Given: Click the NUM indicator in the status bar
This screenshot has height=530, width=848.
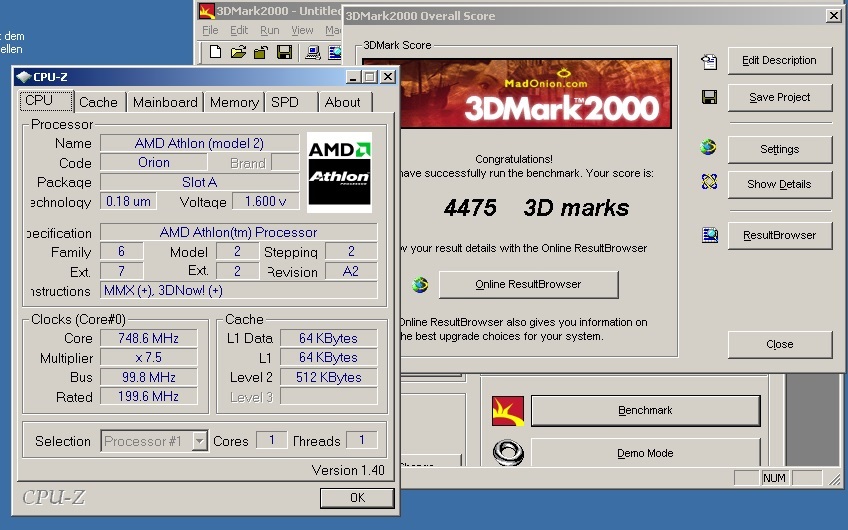Looking at the screenshot, I should tap(774, 478).
